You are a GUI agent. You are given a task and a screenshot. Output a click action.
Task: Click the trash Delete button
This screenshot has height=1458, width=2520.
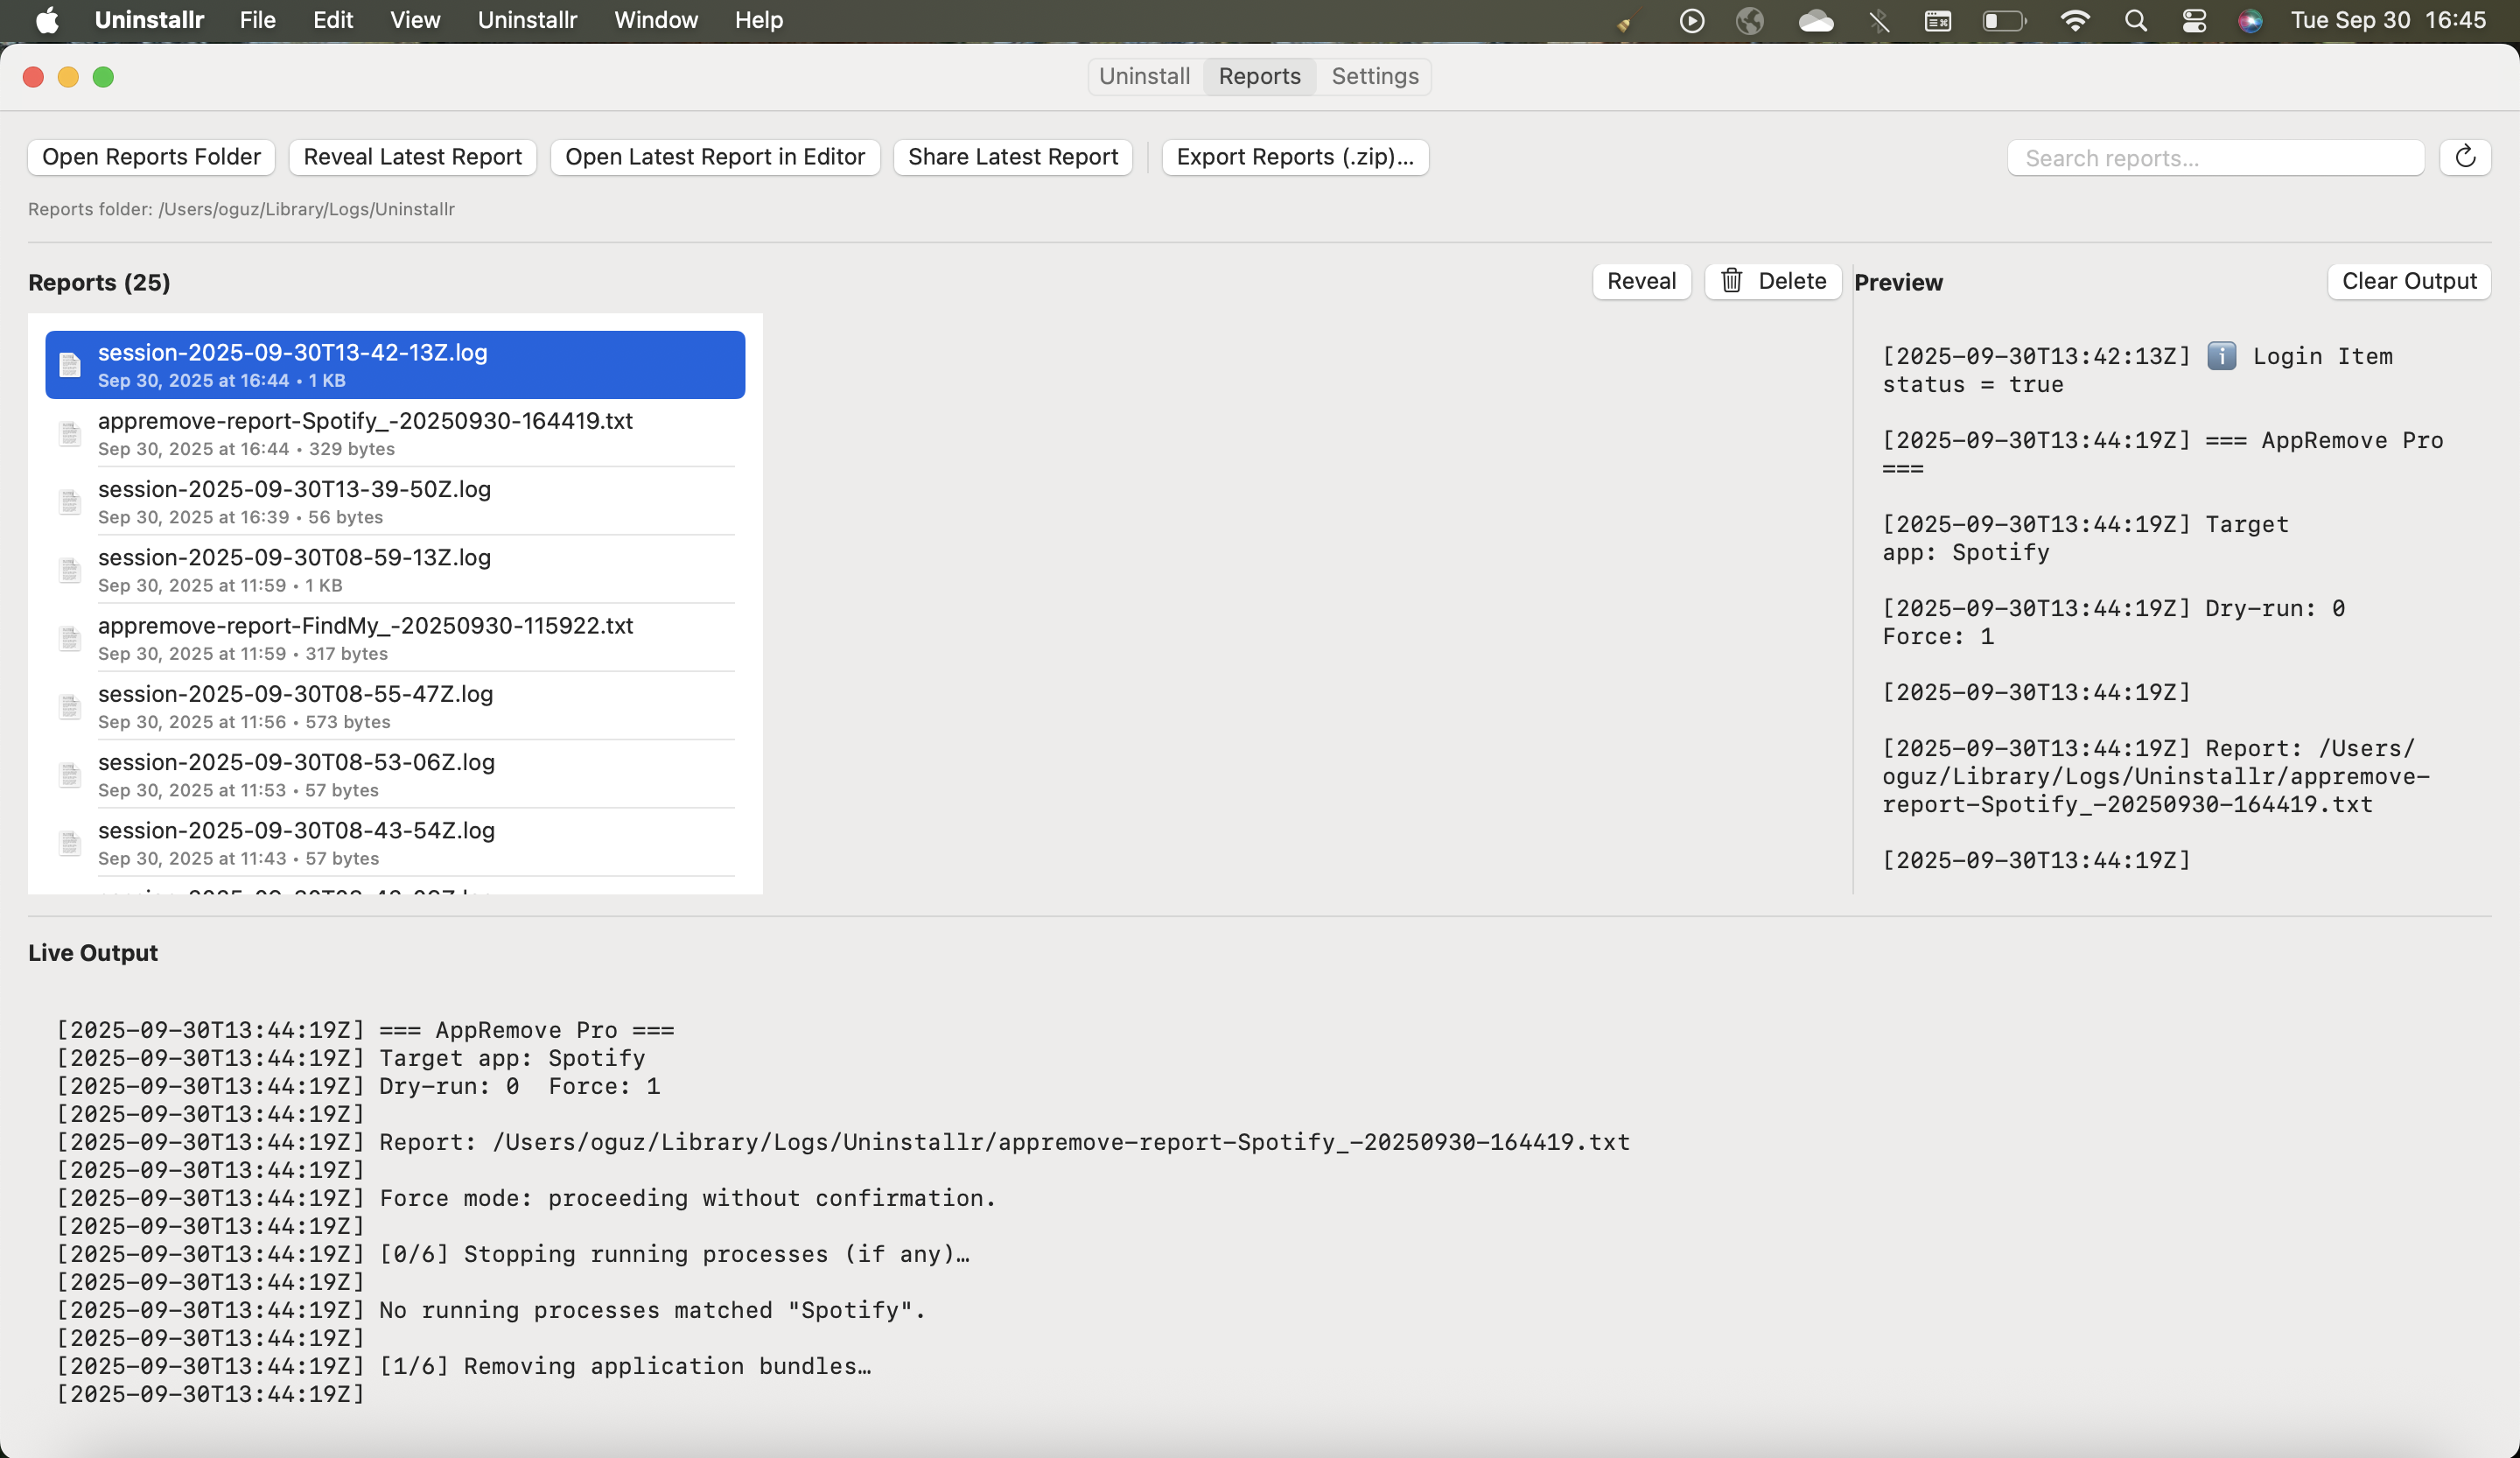[x=1772, y=281]
